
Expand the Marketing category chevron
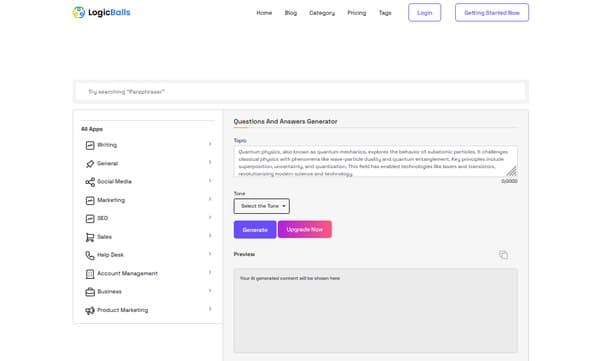point(210,199)
